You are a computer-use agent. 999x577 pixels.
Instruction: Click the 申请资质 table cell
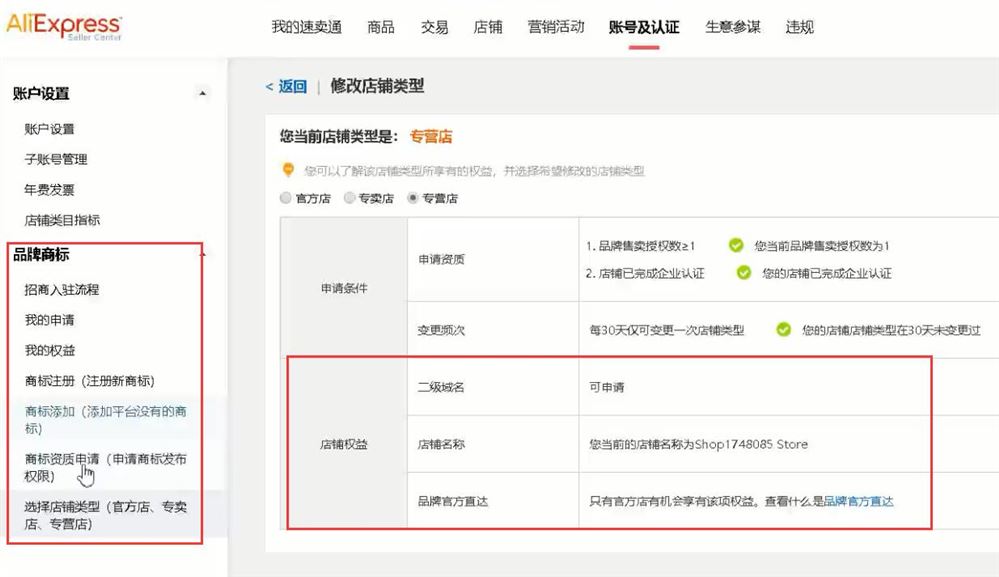click(x=493, y=259)
